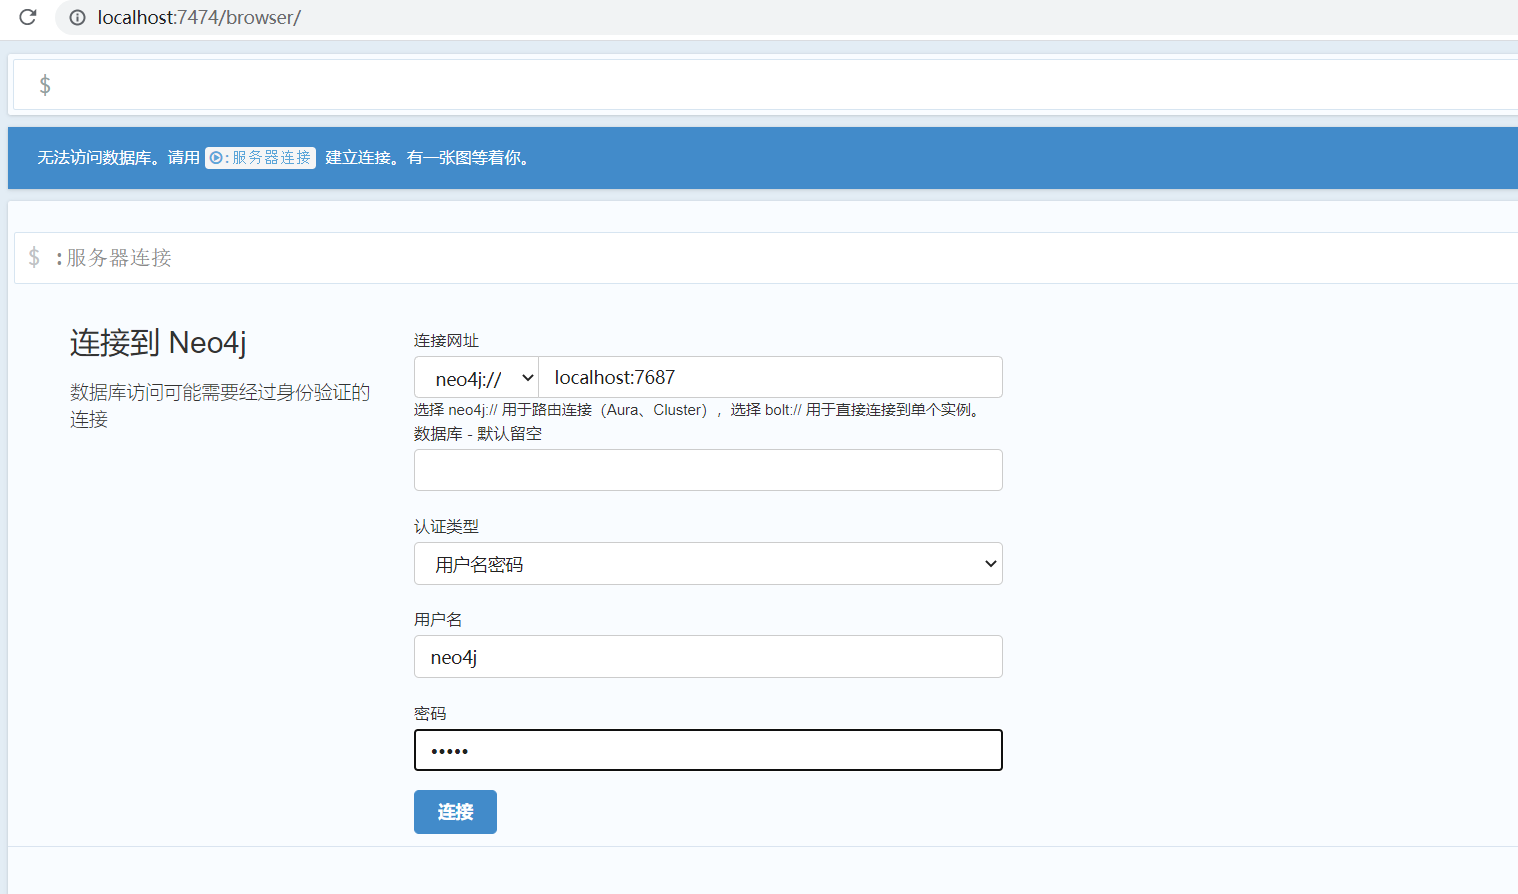The width and height of the screenshot is (1518, 894).
Task: Click the blue 连接 connect button
Action: coord(455,812)
